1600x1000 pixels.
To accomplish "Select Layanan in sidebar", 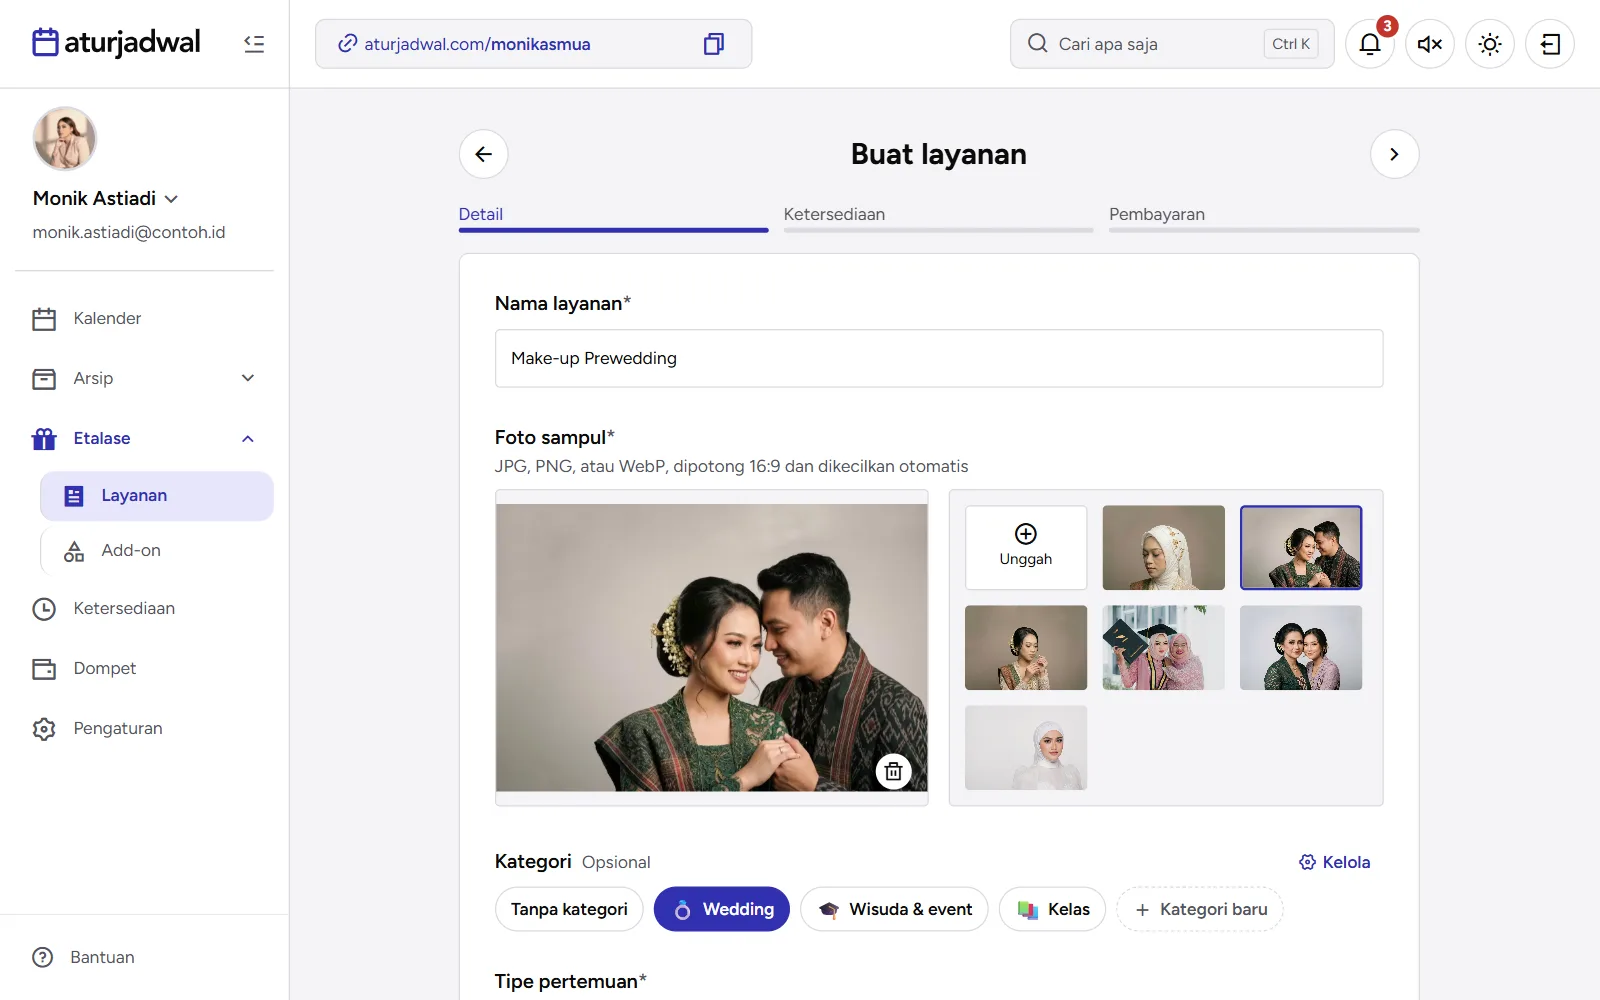I will tap(157, 496).
